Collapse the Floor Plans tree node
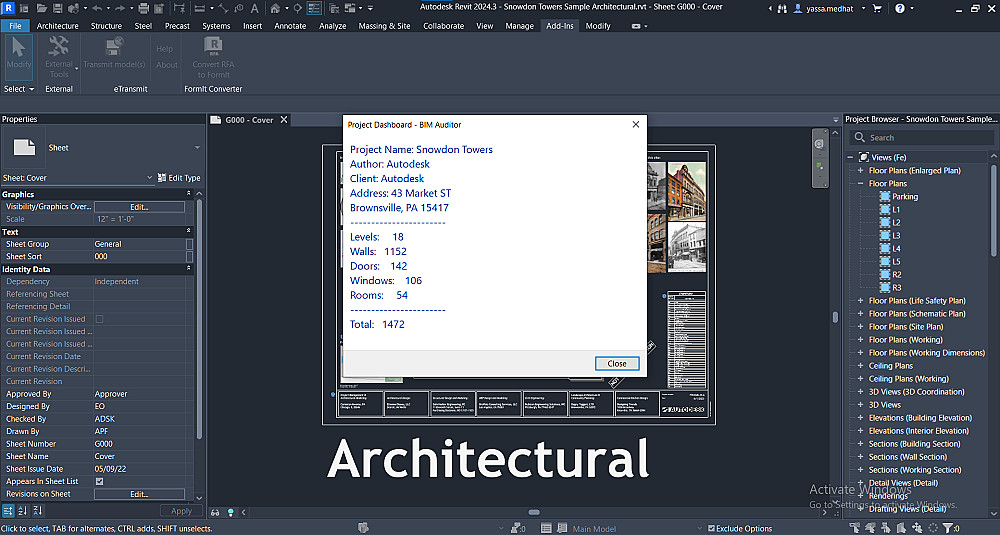 pos(860,184)
